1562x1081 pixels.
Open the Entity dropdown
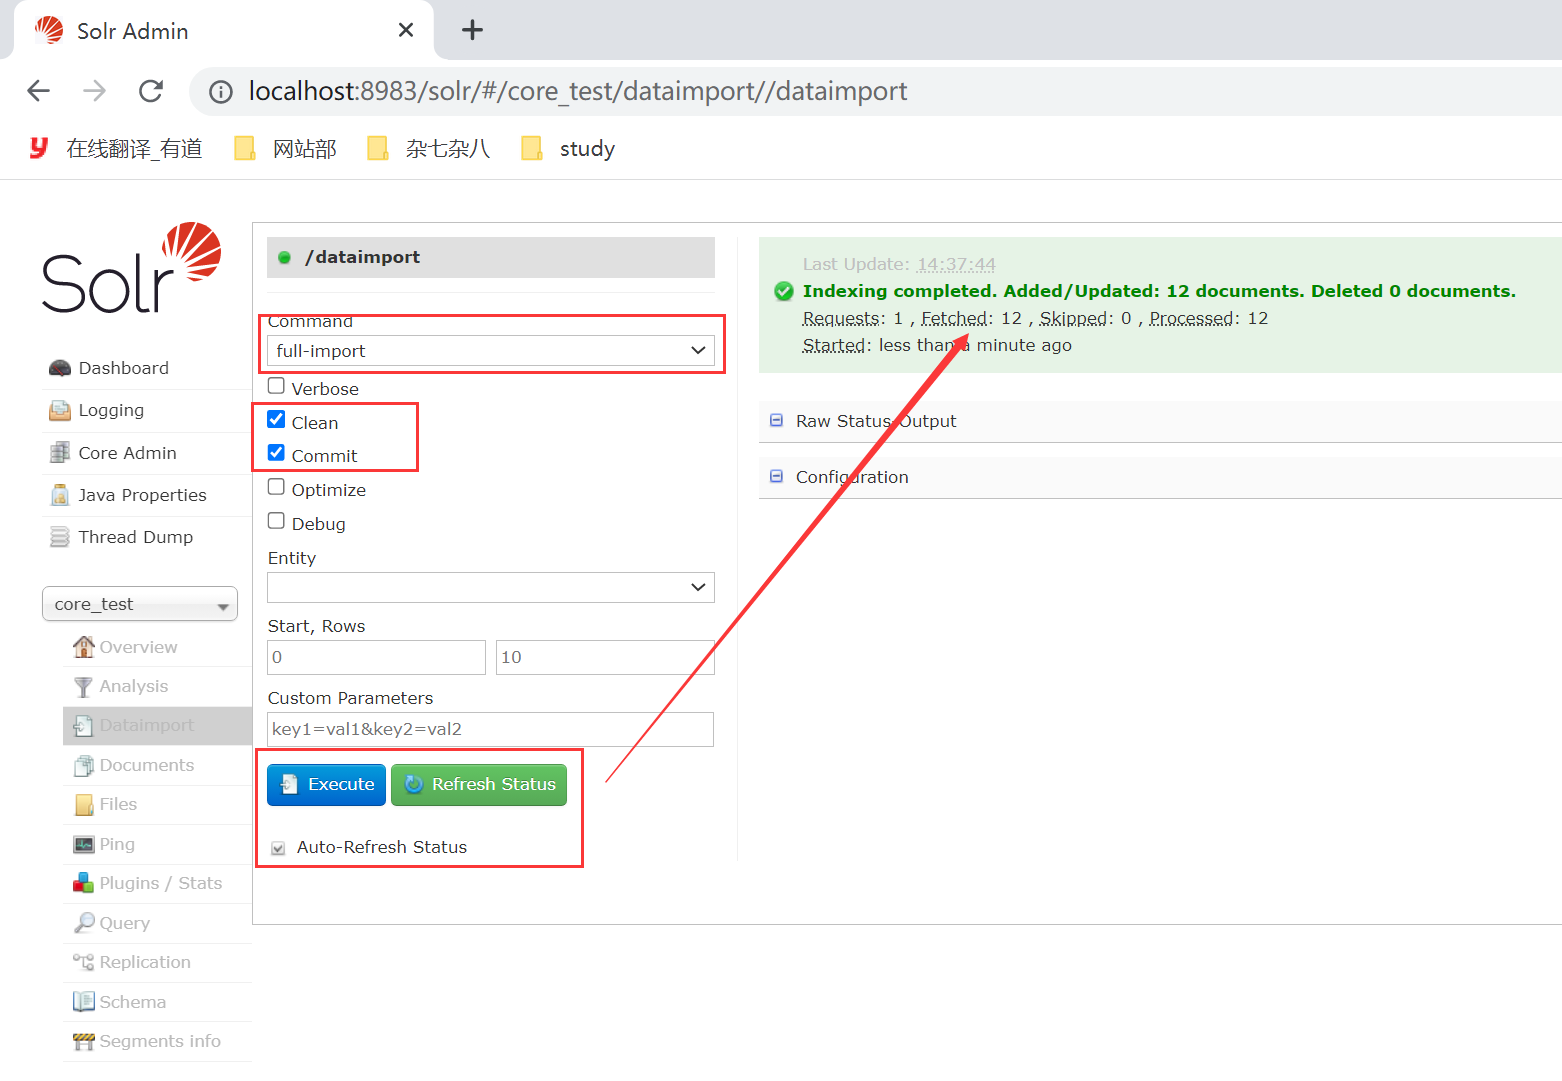click(491, 587)
